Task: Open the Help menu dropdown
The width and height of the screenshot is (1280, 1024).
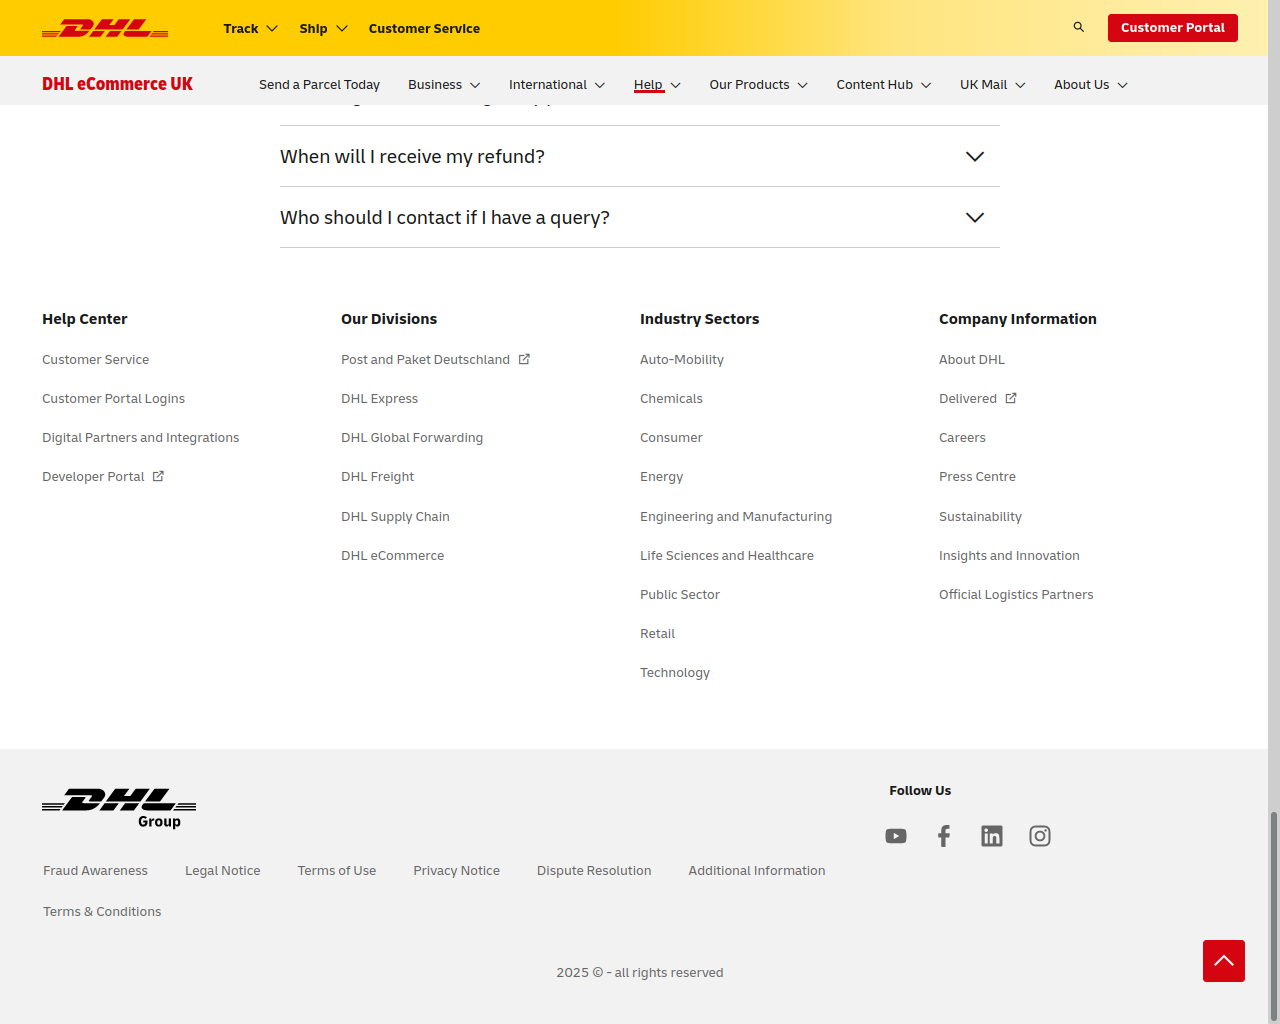Action: tap(657, 85)
